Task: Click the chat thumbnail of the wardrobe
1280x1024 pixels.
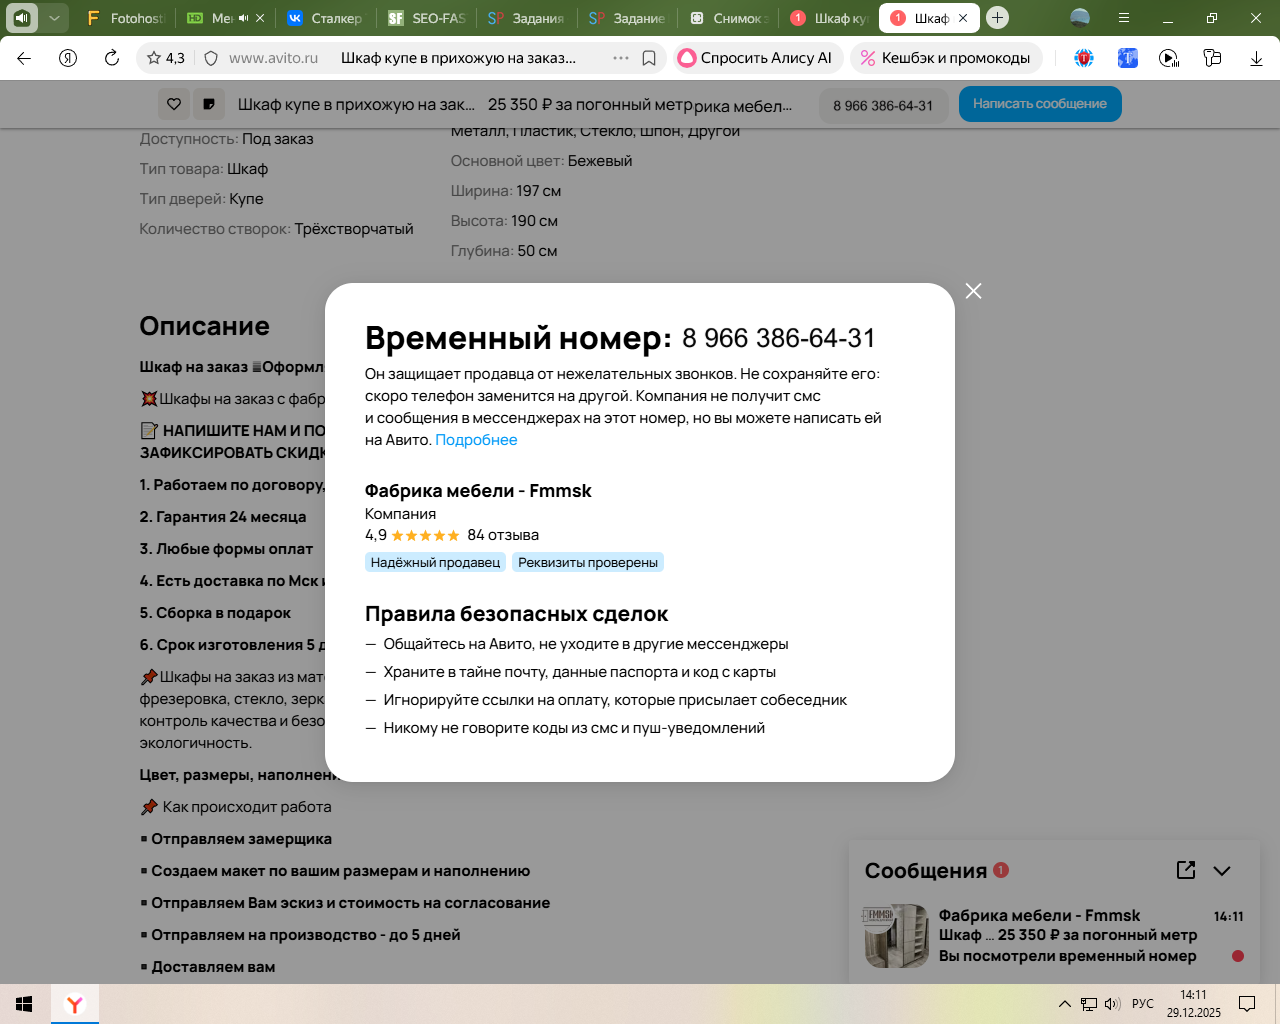Action: point(897,936)
